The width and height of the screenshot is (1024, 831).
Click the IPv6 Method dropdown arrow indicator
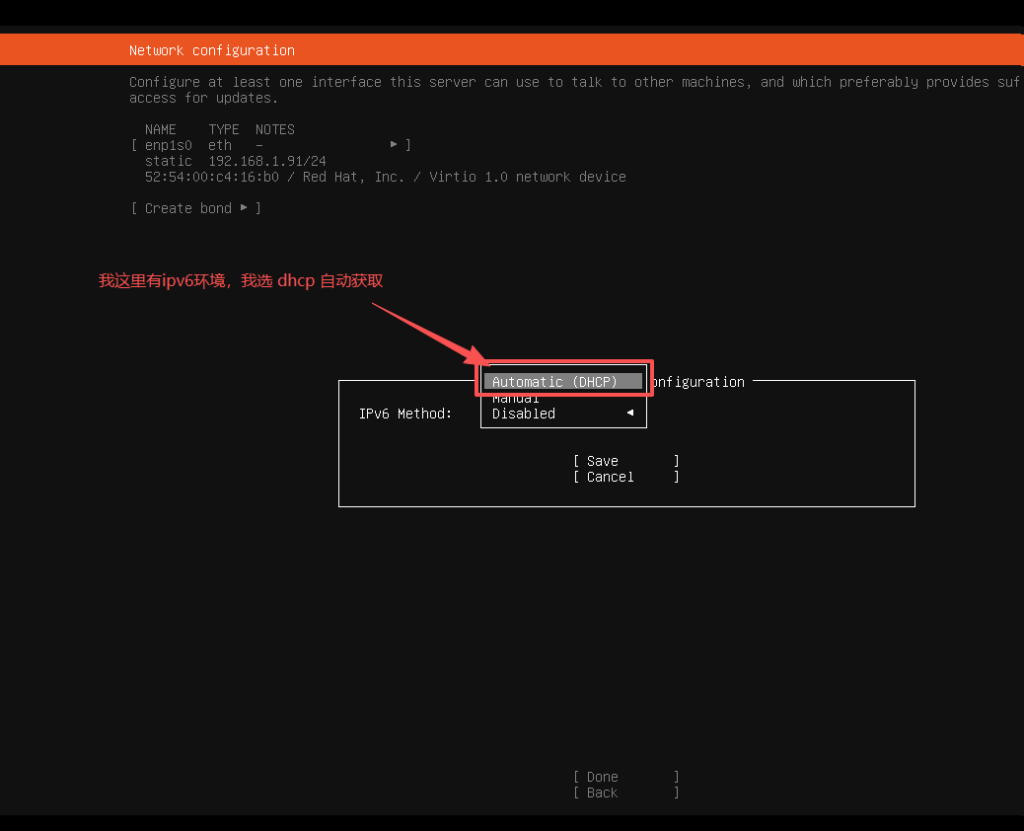tap(630, 412)
